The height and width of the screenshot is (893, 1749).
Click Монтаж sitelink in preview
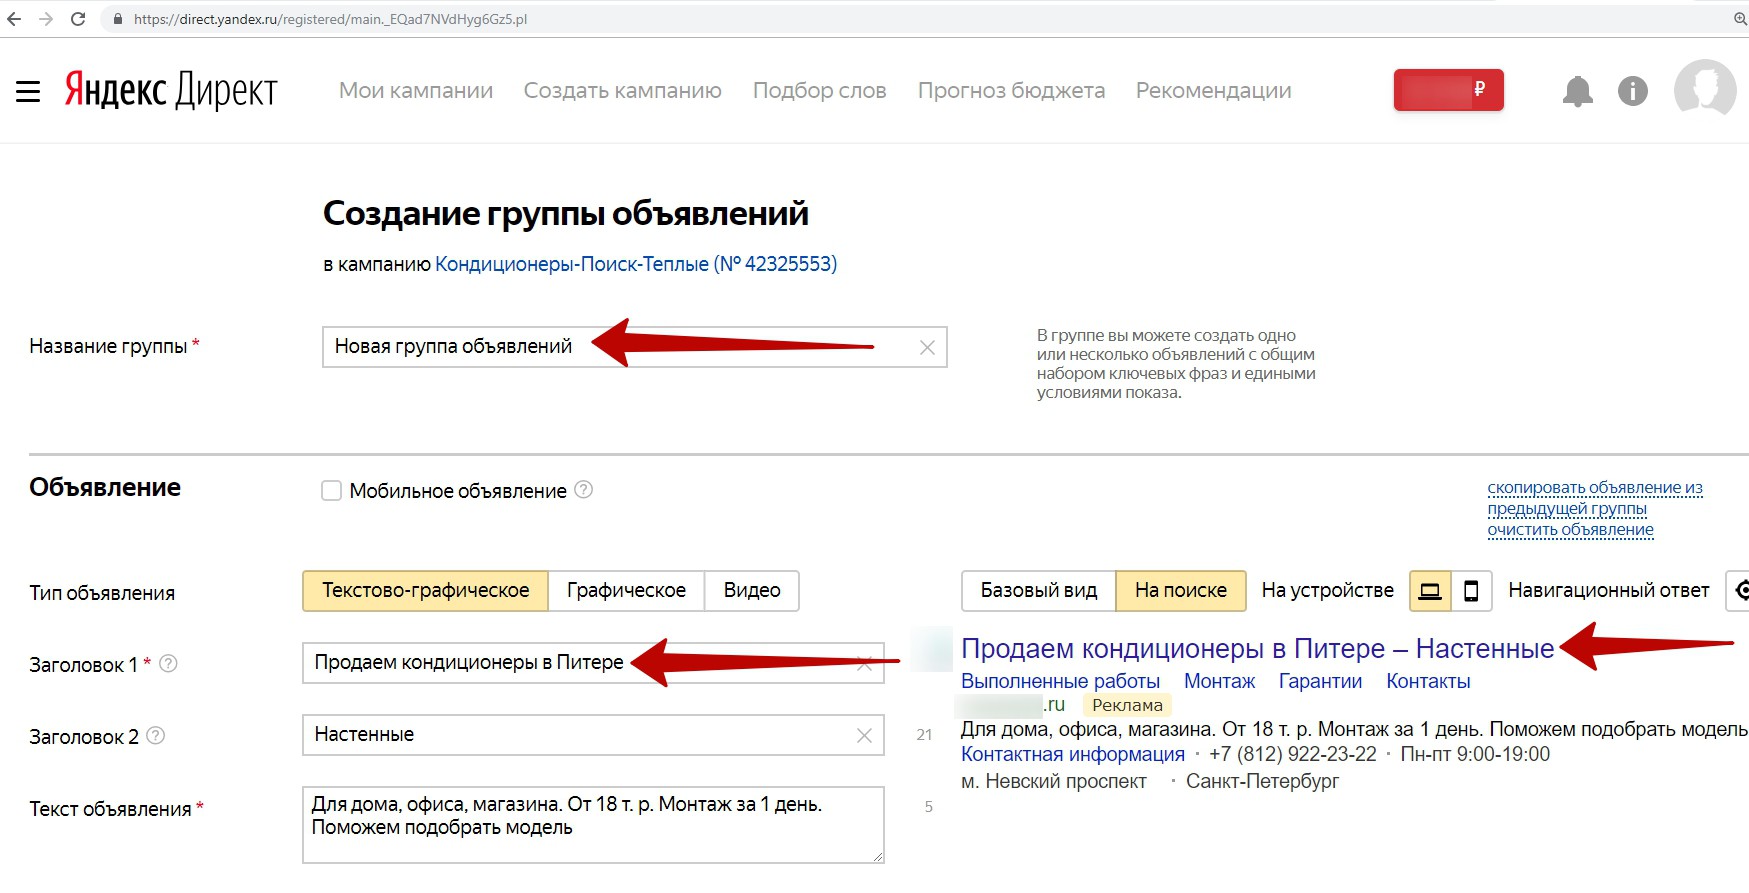click(x=1219, y=681)
